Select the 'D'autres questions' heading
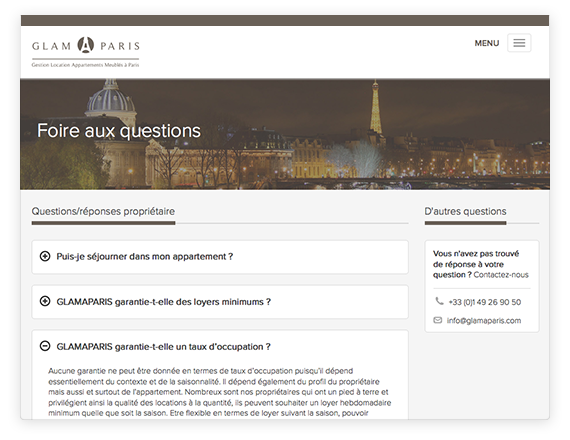This screenshot has height=440, width=570. (465, 211)
